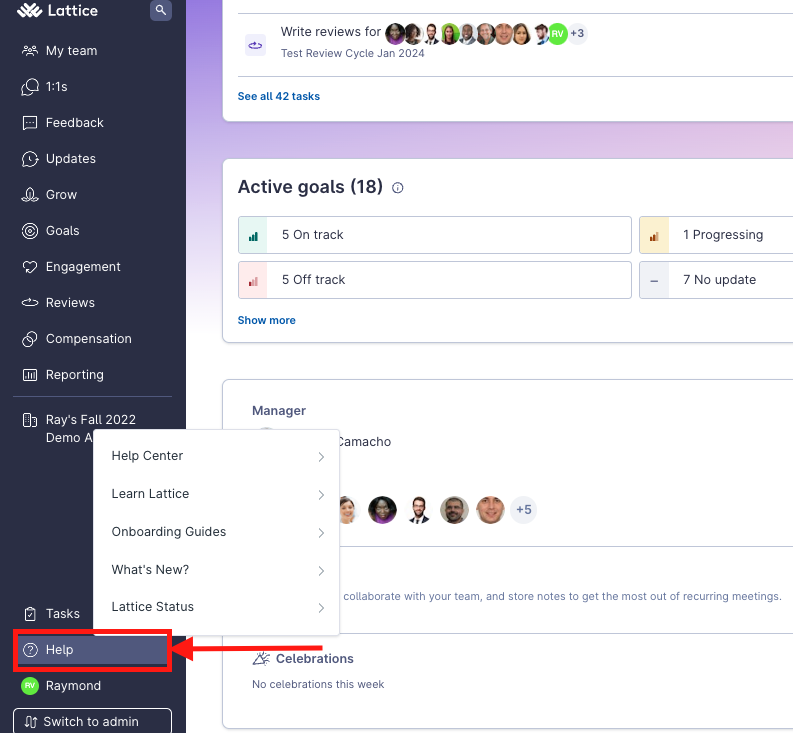Click the 1:1s chat bubble icon
793x733 pixels.
[x=30, y=87]
